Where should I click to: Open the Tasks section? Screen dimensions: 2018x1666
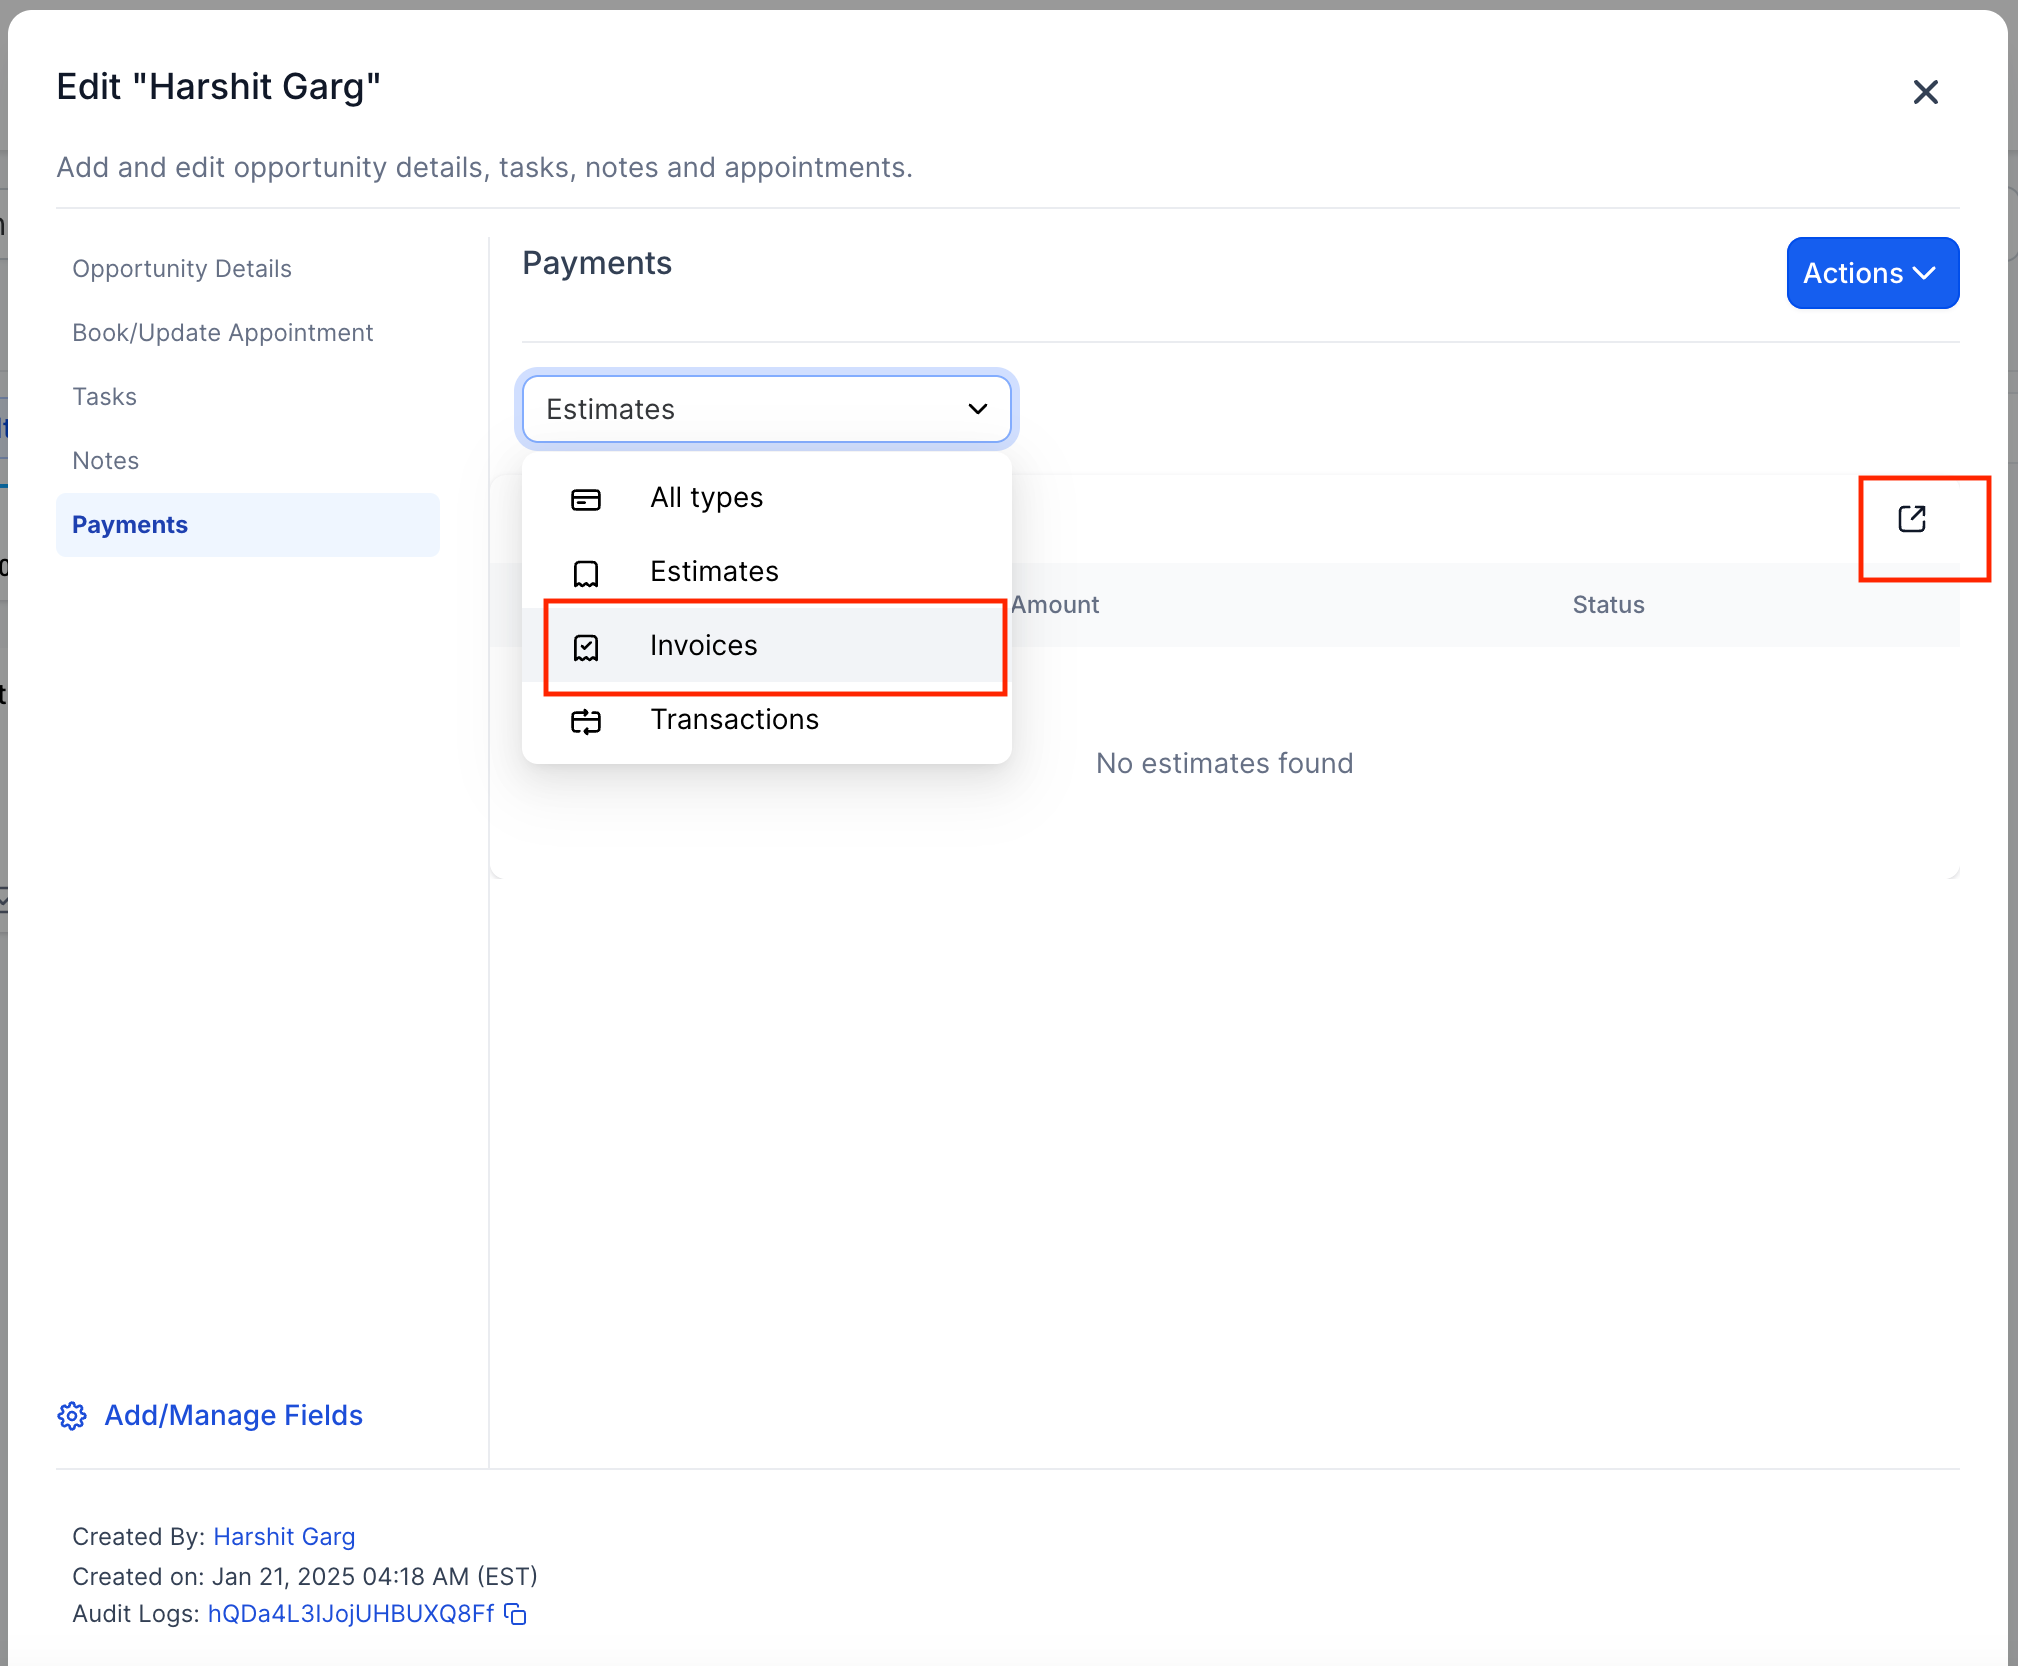[104, 397]
